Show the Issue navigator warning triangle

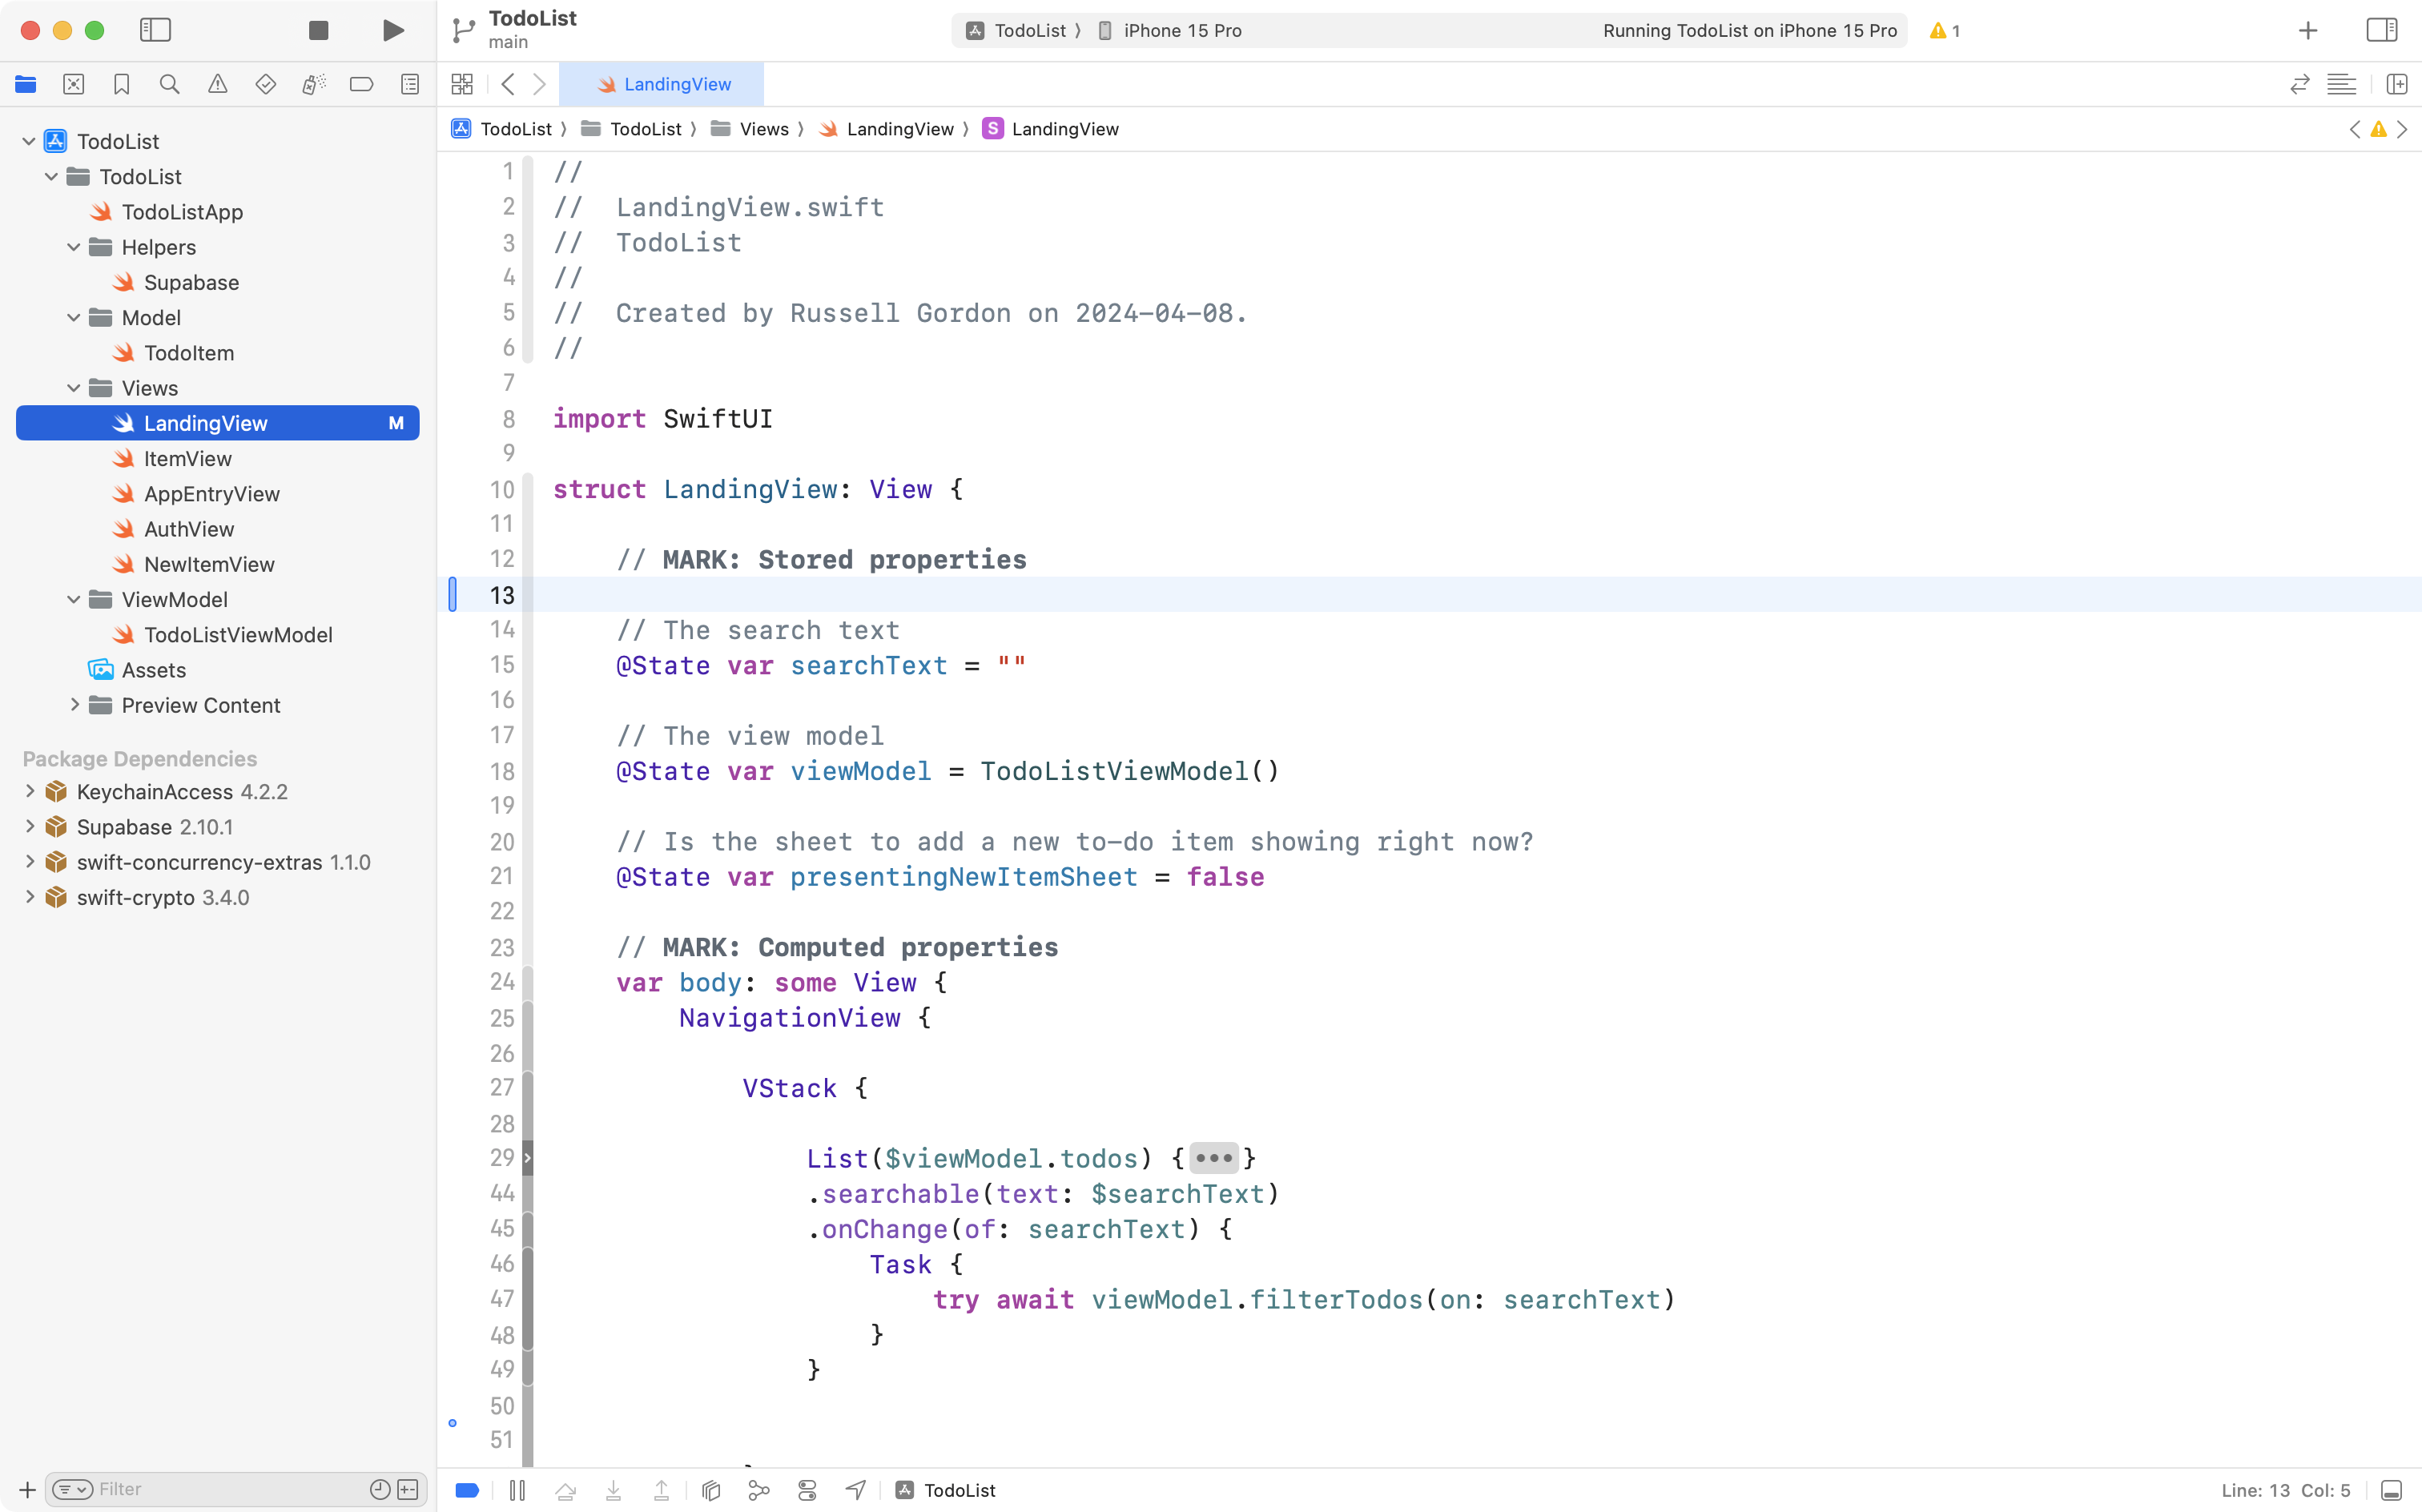coord(218,84)
